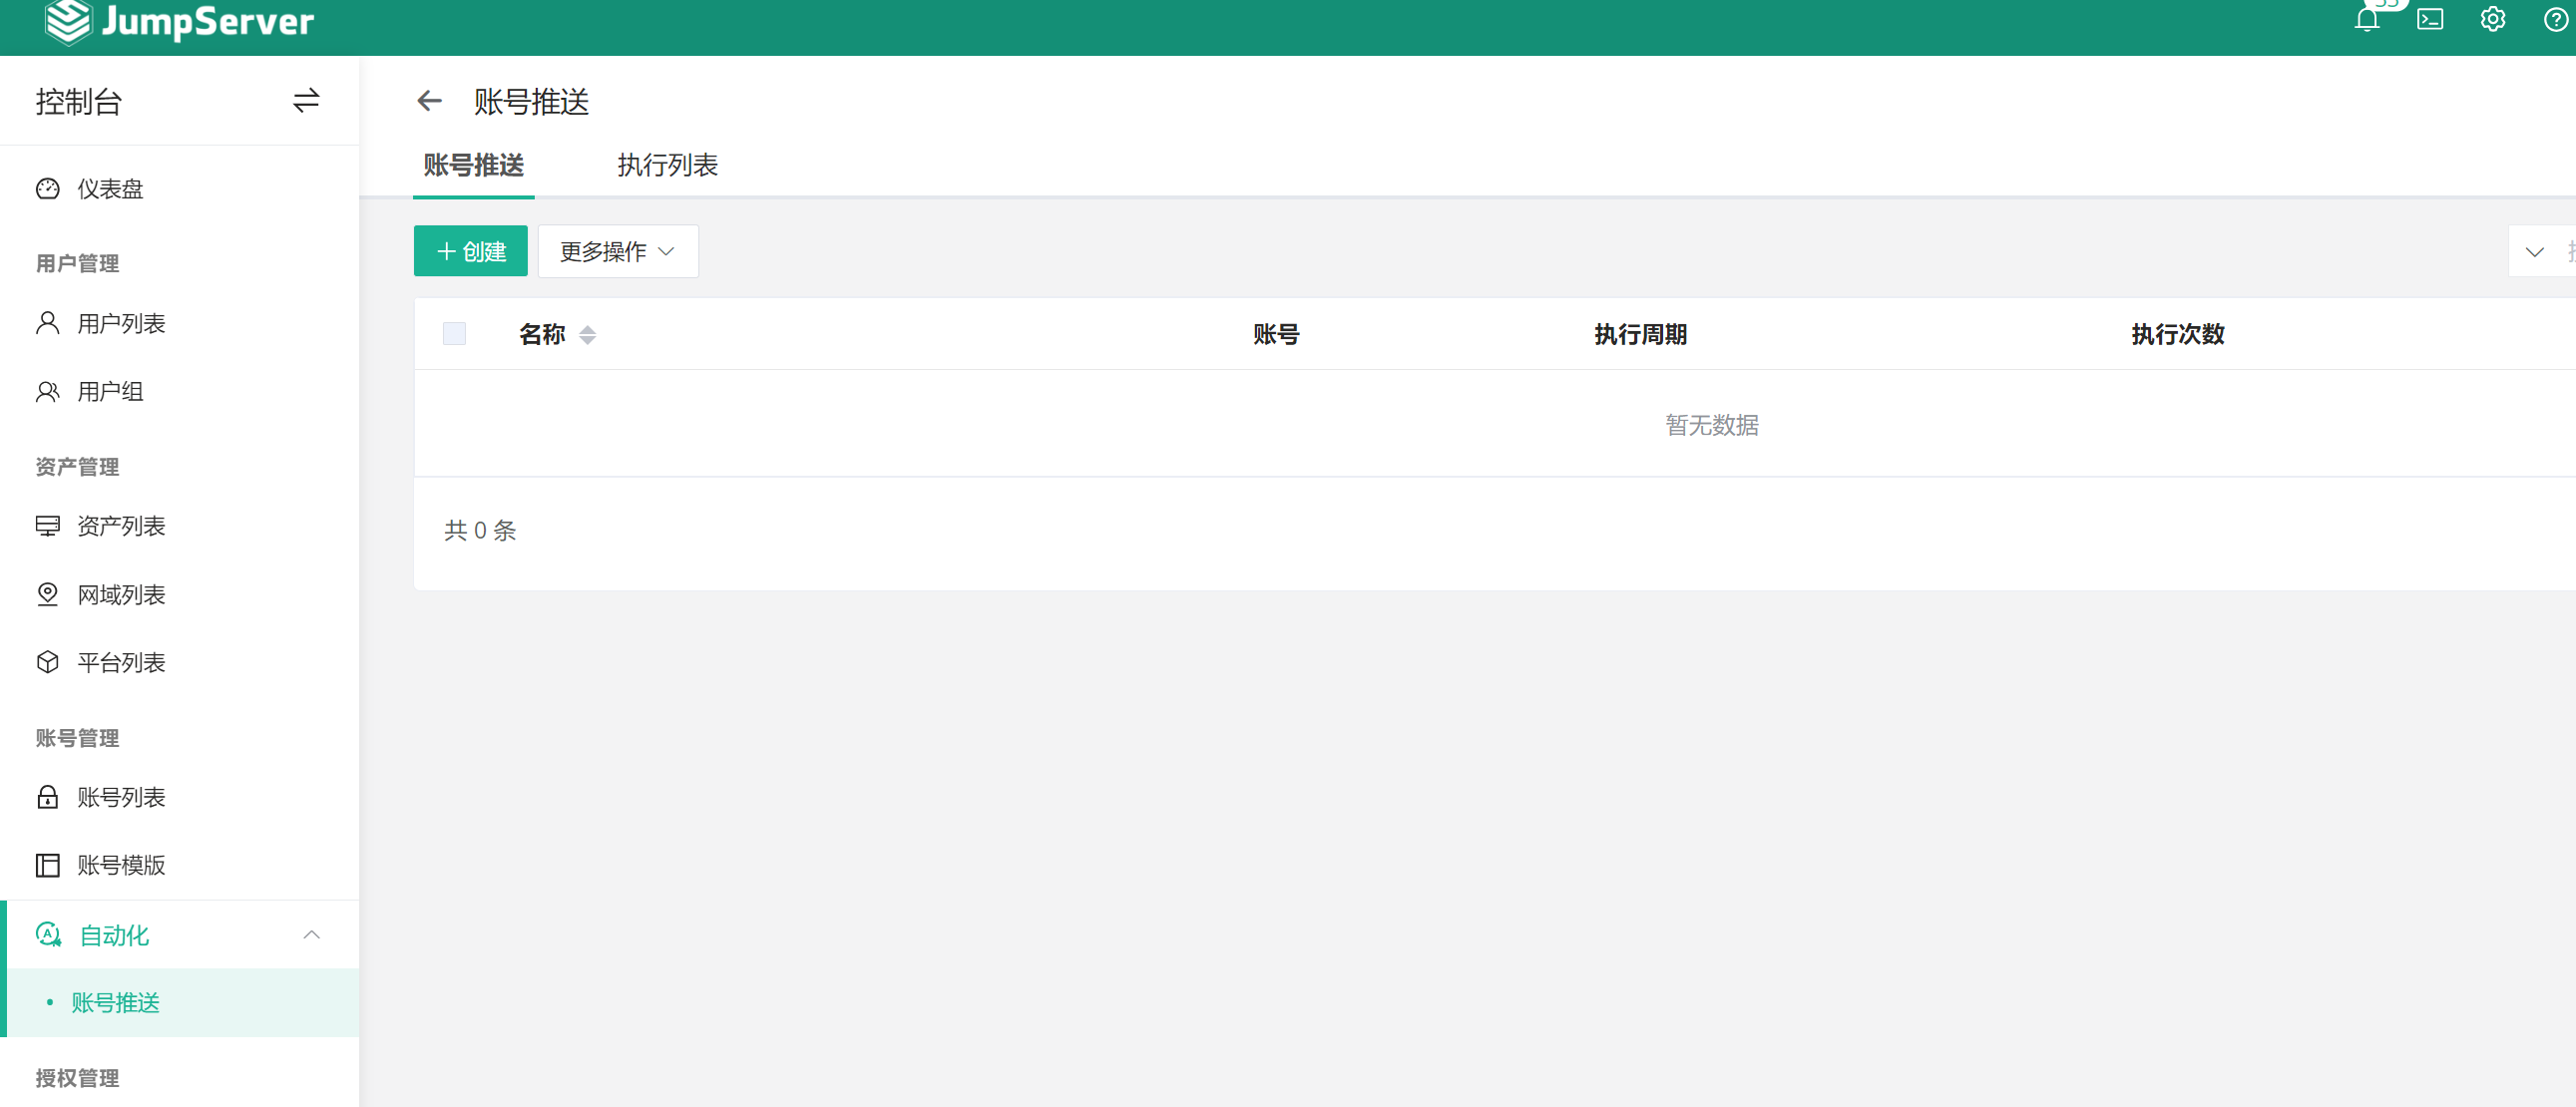Collapse the 自动化 sidebar section
Screen dimensions: 2576x1107
pyautogui.click(x=311, y=935)
